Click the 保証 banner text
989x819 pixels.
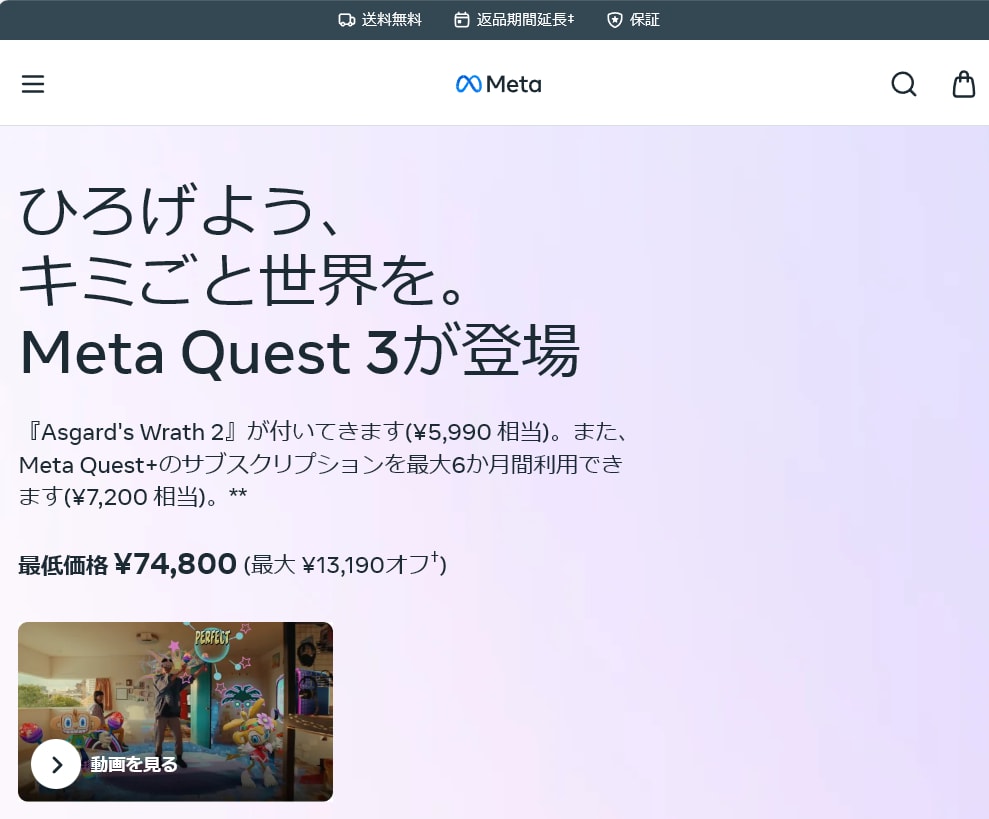645,20
